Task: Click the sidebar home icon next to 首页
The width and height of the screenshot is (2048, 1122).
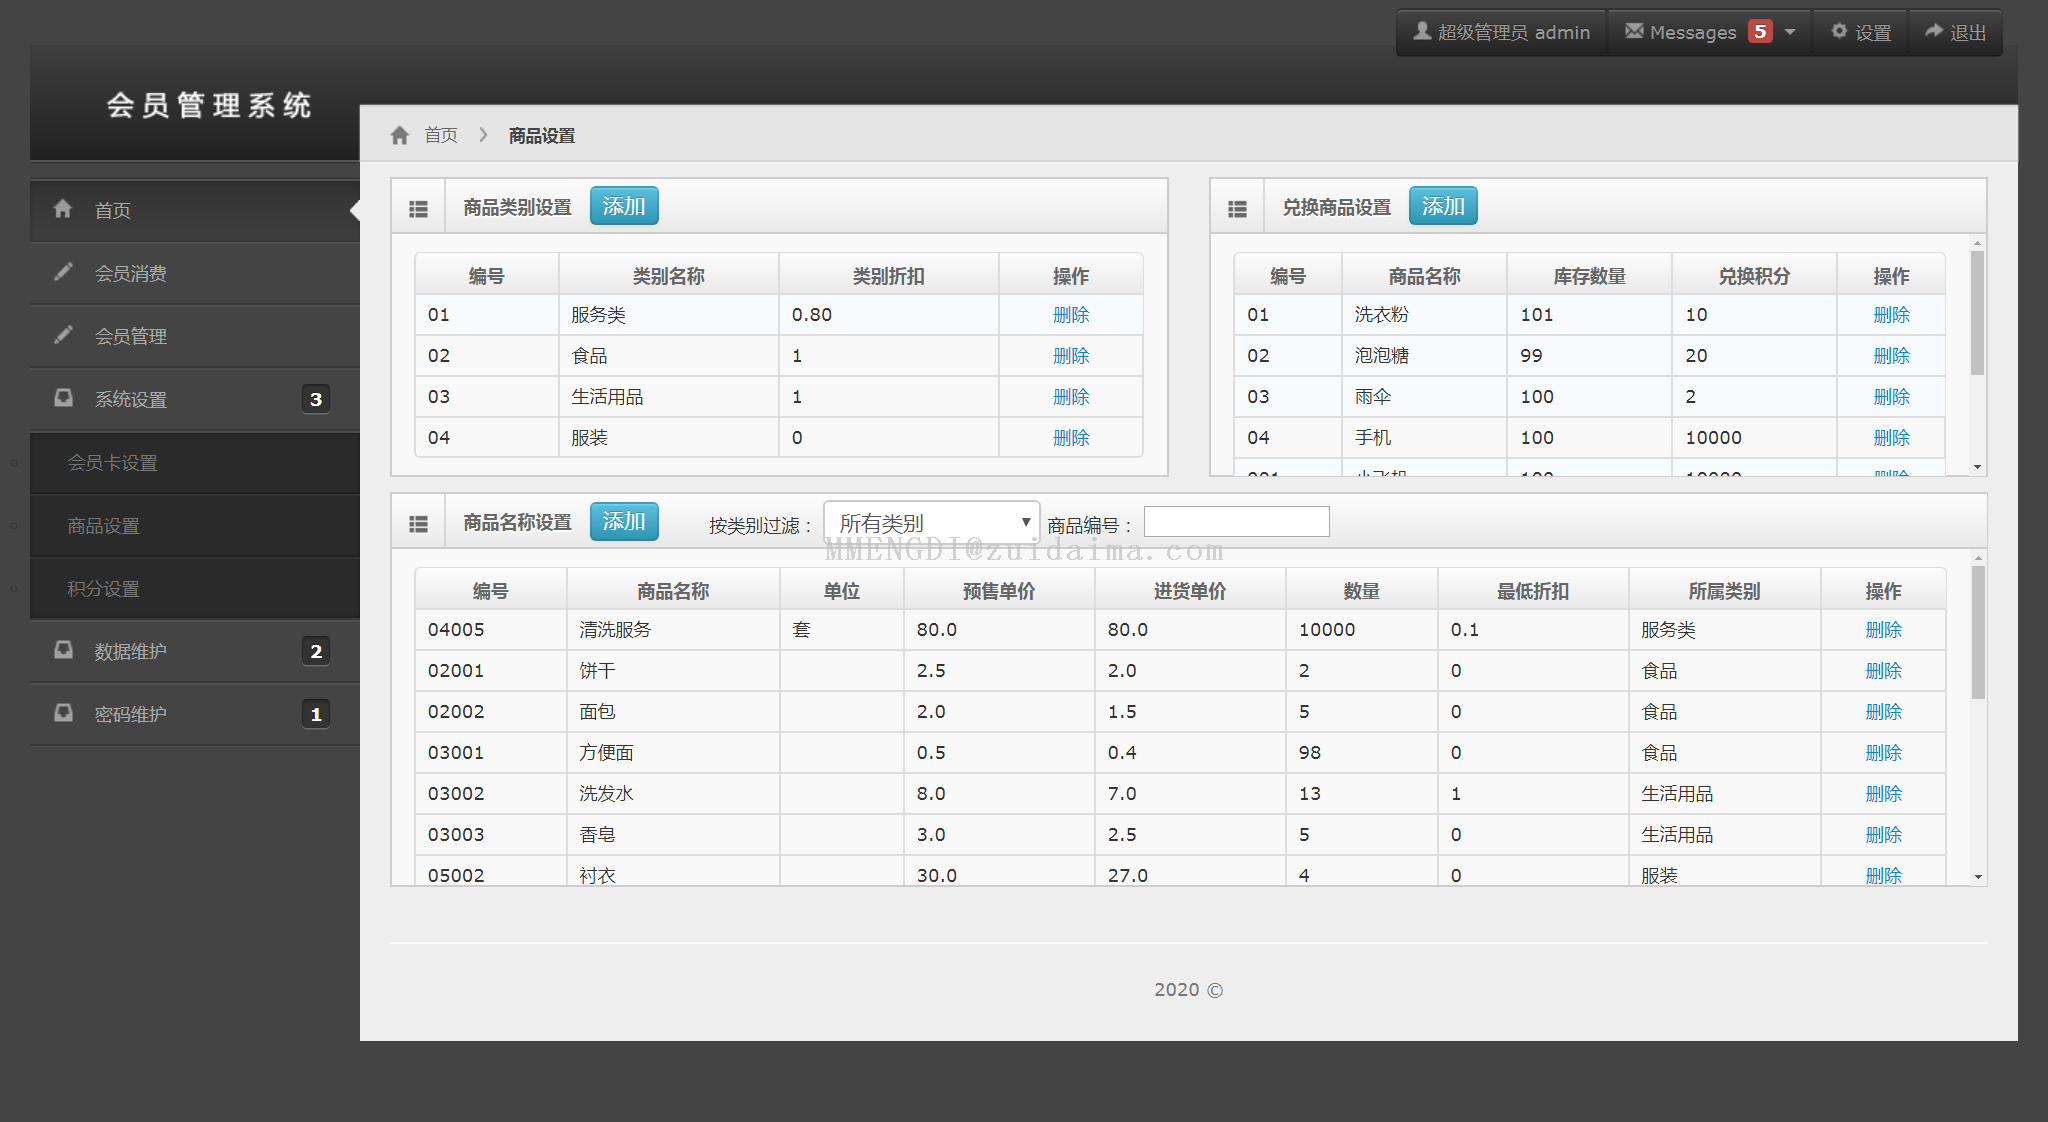Action: point(63,208)
